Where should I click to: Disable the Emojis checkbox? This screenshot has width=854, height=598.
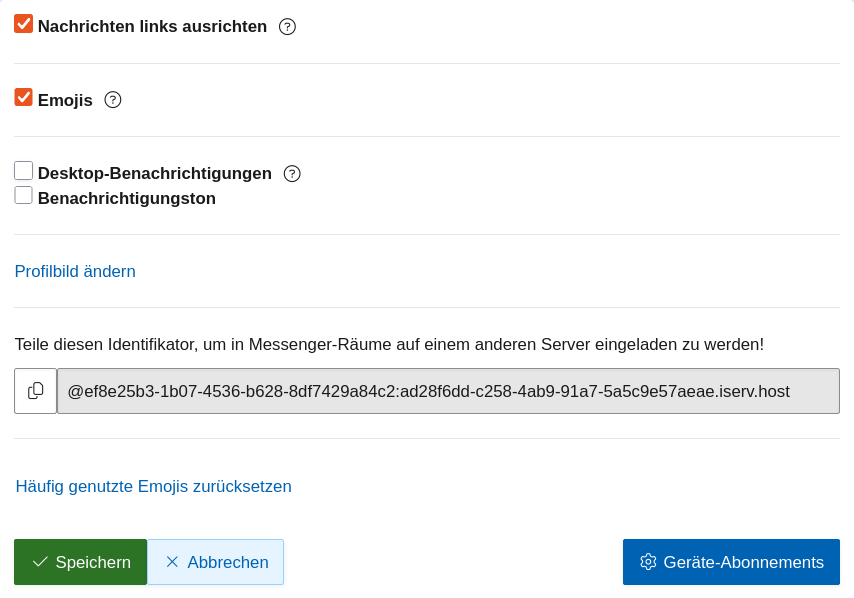(x=24, y=97)
